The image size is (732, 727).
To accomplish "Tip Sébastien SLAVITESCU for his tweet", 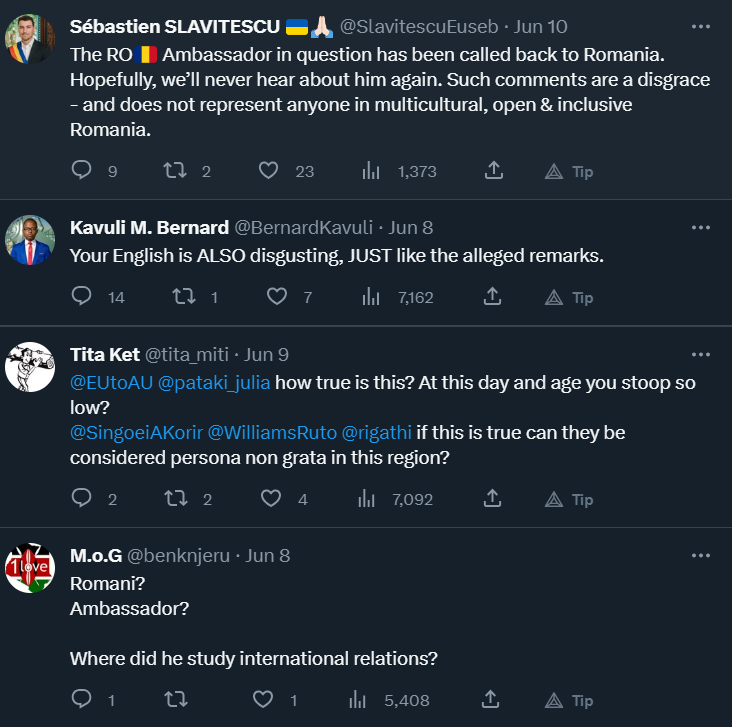I will (569, 171).
